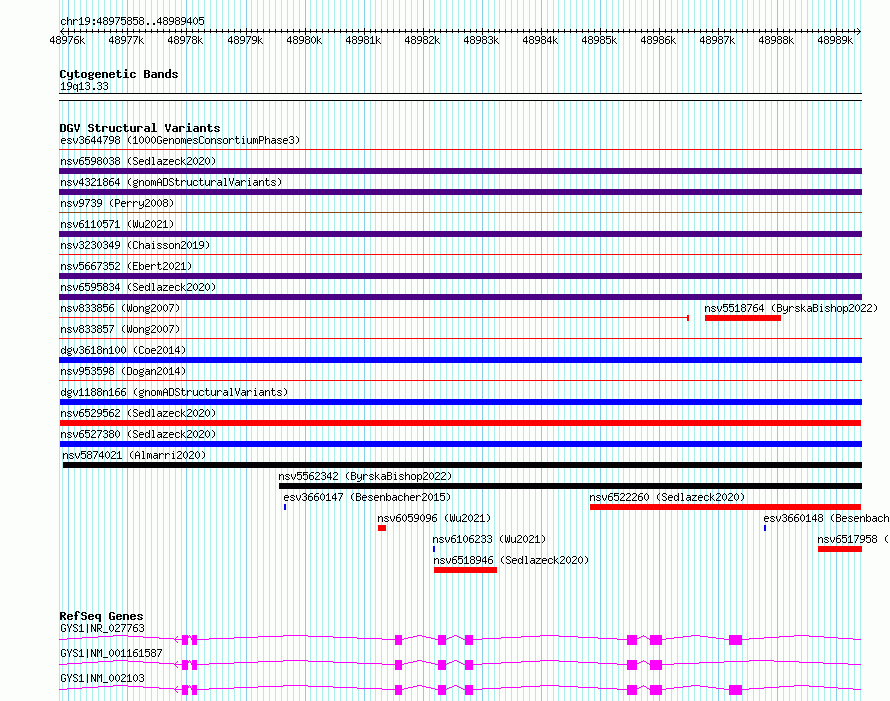Open variant nsv6110571 (Wu2021)
Viewport: 890px width, 701px height.
tap(117, 224)
